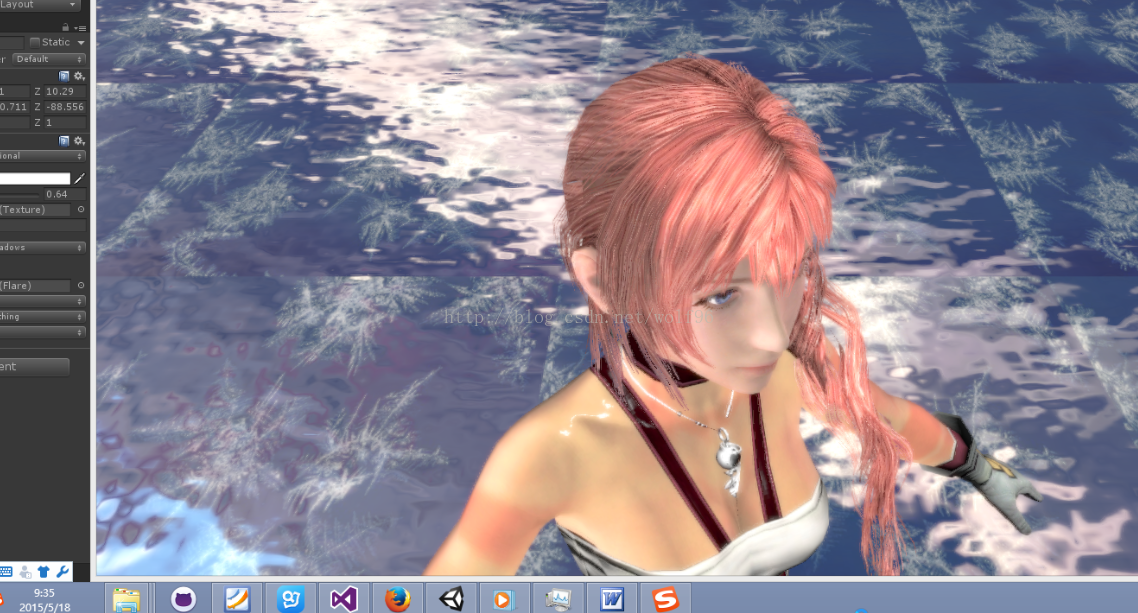Screen dimensions: 1138x613
Task: Click the cookie (Texture) object field
Action: coord(35,210)
